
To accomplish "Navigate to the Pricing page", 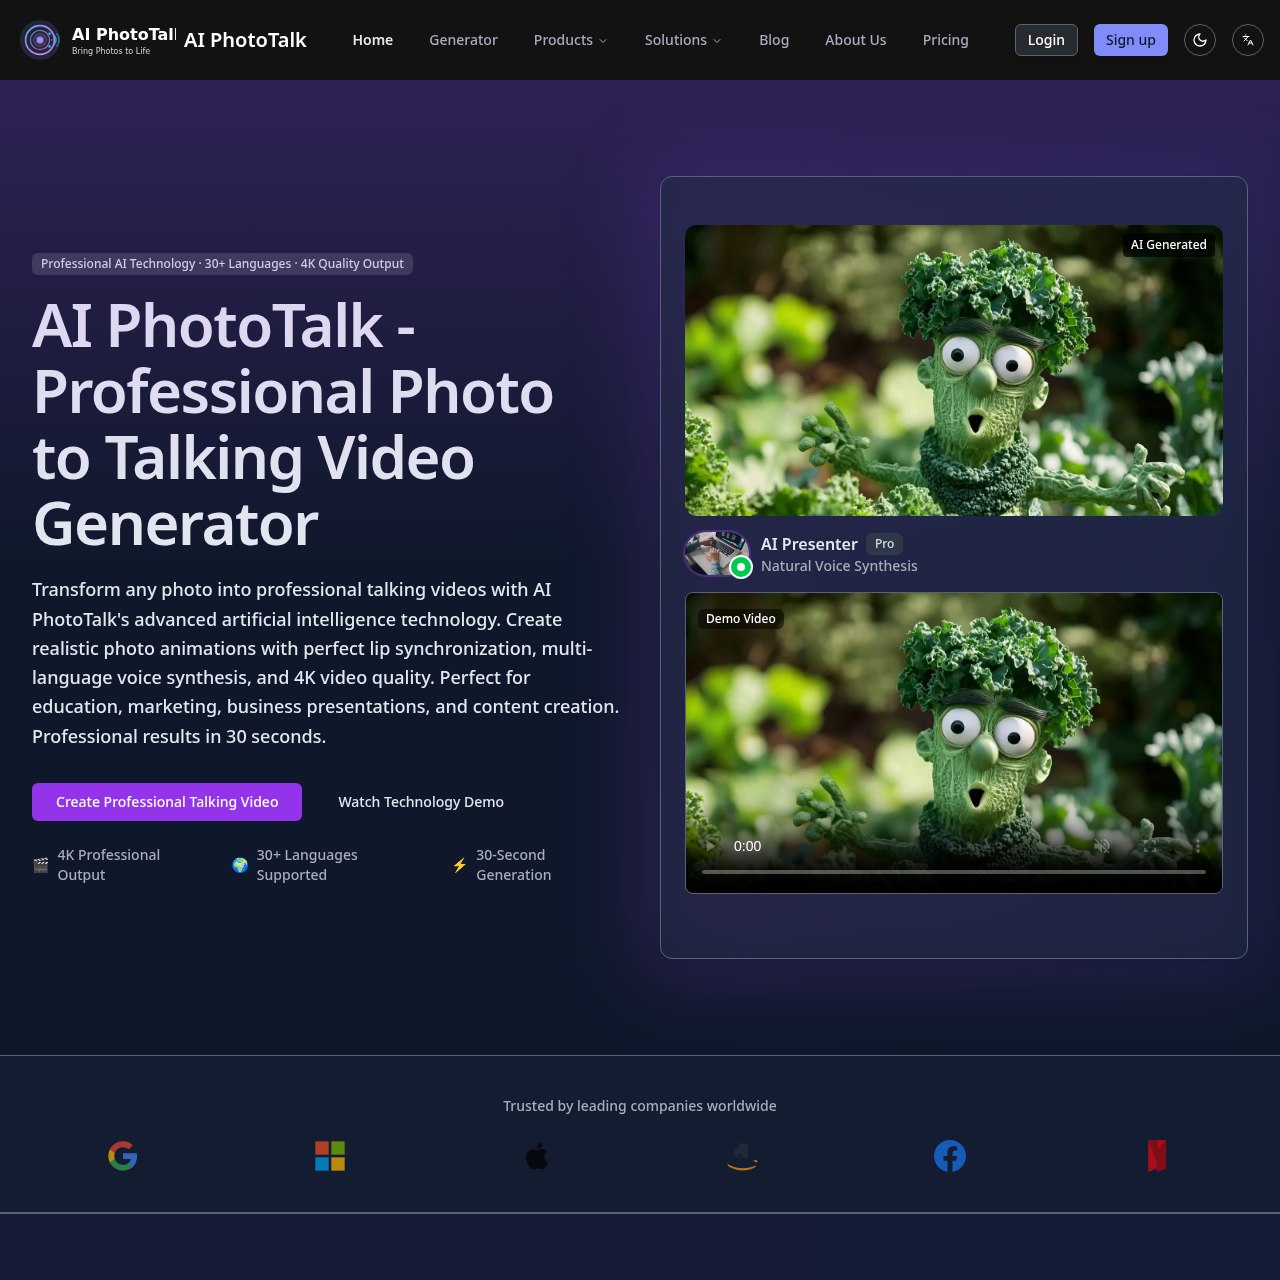I will pyautogui.click(x=945, y=40).
